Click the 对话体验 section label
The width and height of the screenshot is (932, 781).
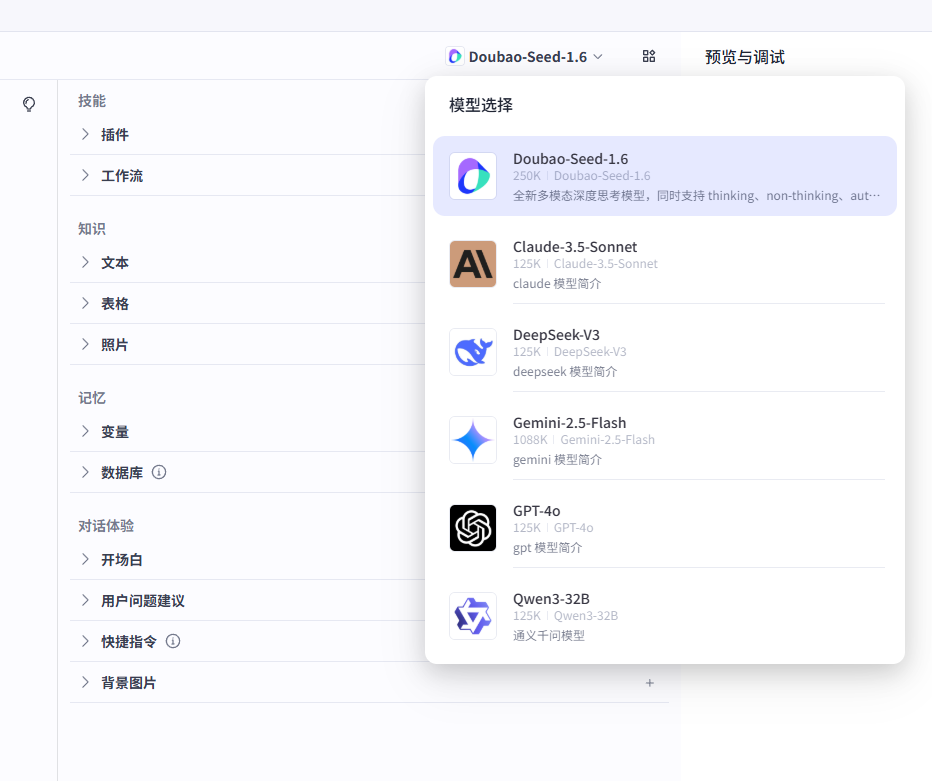click(106, 526)
